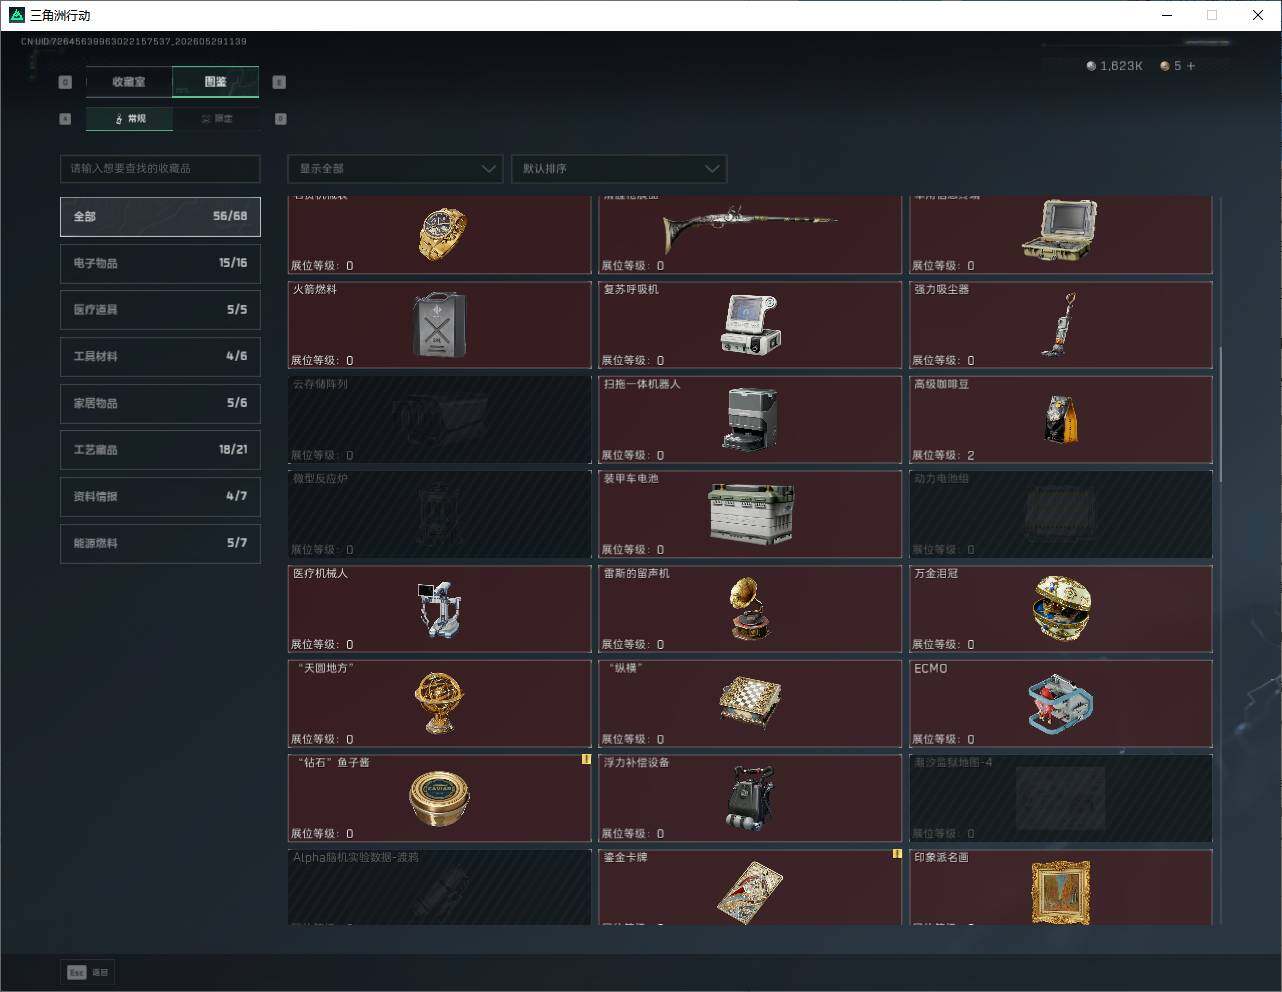
Task: Filter by 工艺藏品 category
Action: (160, 450)
